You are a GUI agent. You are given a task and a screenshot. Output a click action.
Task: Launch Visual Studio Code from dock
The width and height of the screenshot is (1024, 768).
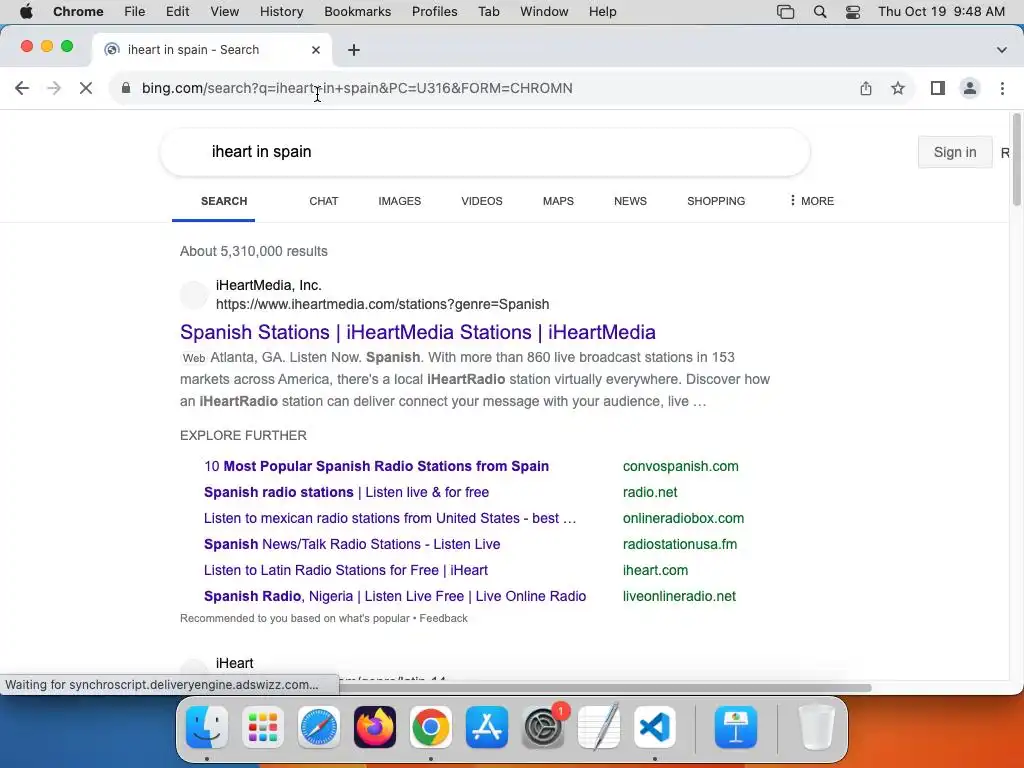tap(654, 727)
